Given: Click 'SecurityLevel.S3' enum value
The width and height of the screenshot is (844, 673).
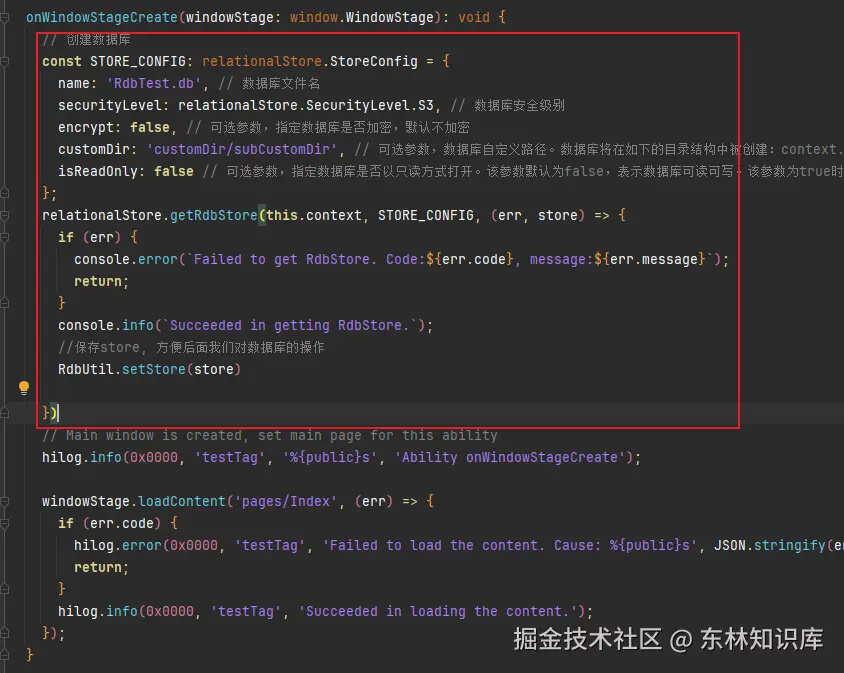Looking at the screenshot, I should (x=370, y=106).
